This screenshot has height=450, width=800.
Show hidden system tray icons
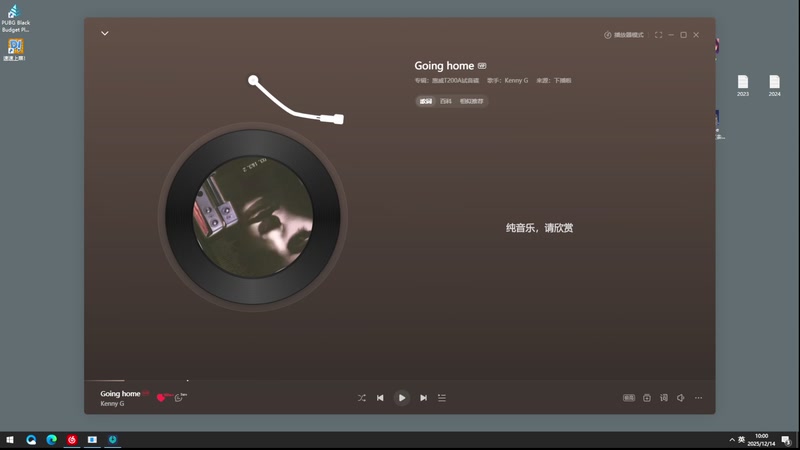(732, 440)
